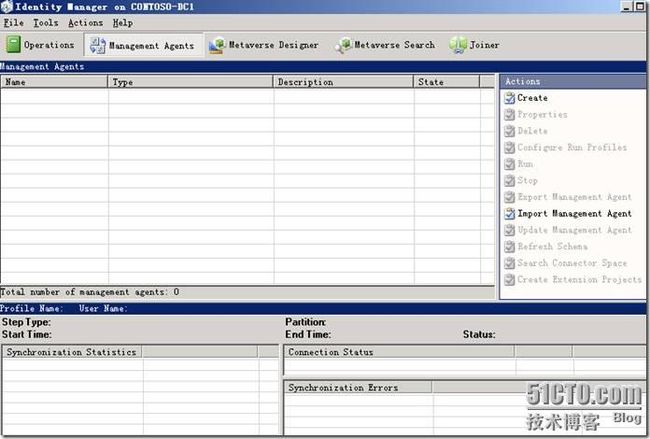This screenshot has width=650, height=439.
Task: Click Create Extension Projects icon
Action: 509,280
